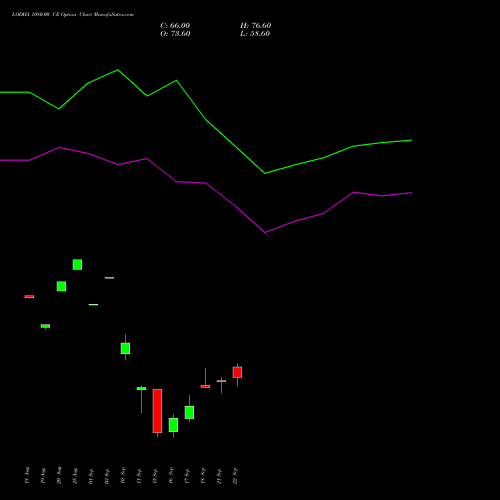Click the open value O: 73.60
The height and width of the screenshot is (500, 500).
(x=175, y=34)
